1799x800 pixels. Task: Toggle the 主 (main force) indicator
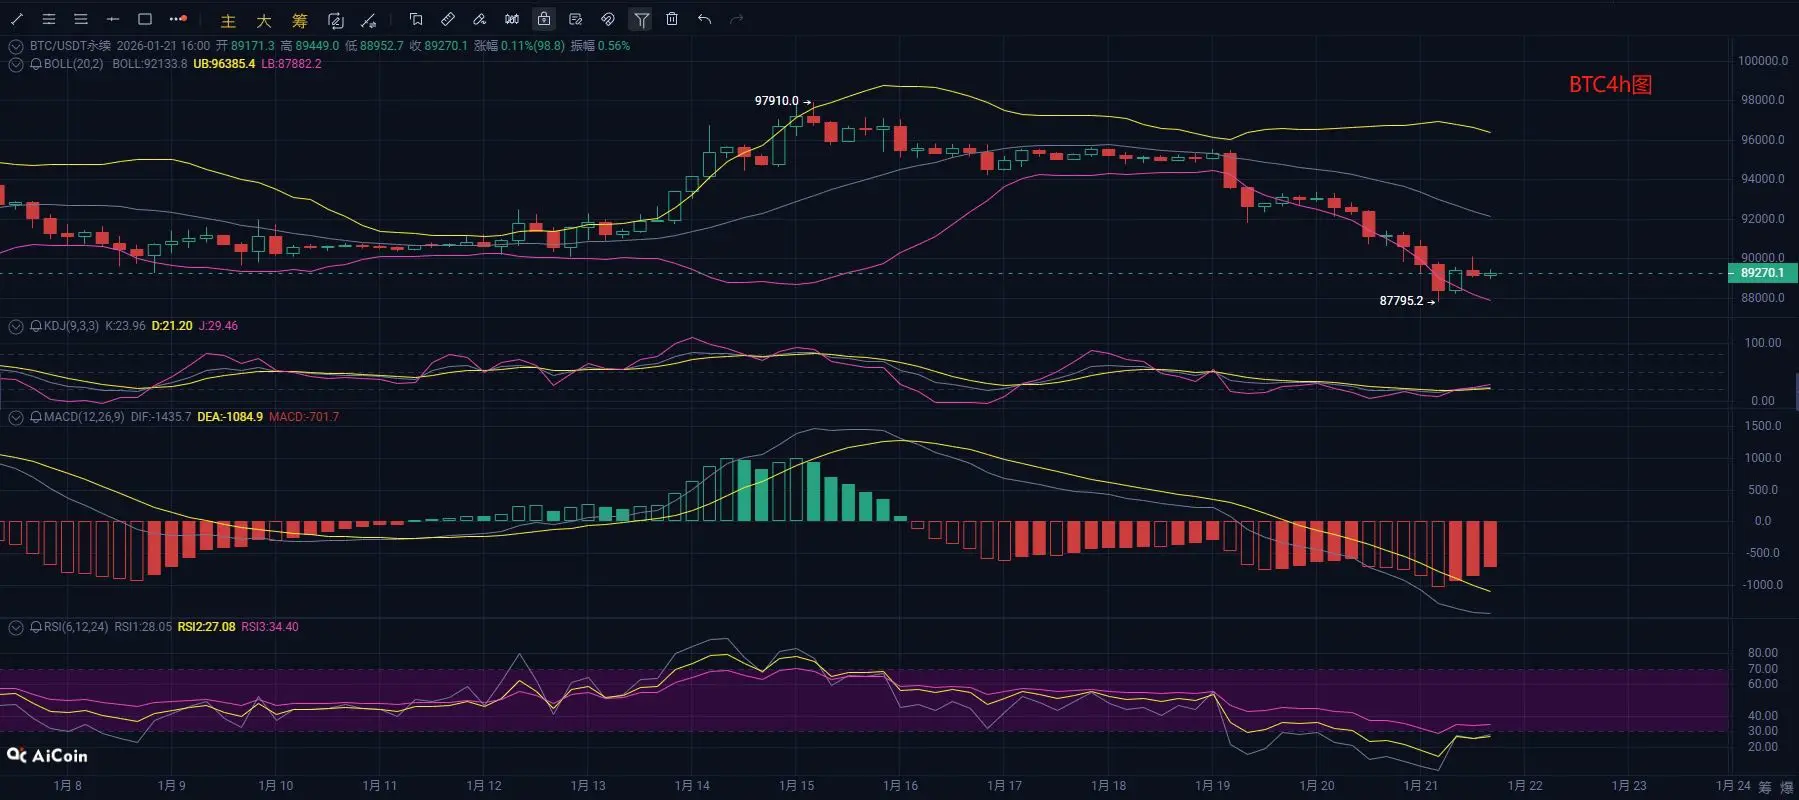(x=228, y=20)
